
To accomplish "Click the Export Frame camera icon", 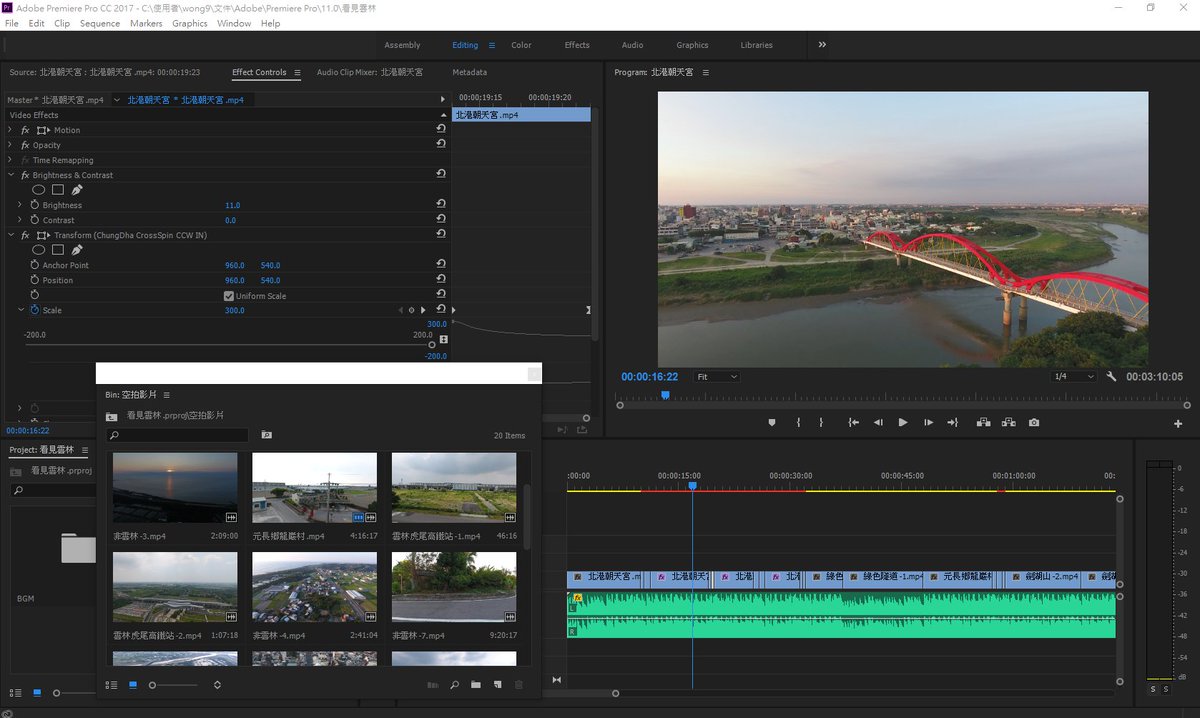I will click(x=1034, y=423).
